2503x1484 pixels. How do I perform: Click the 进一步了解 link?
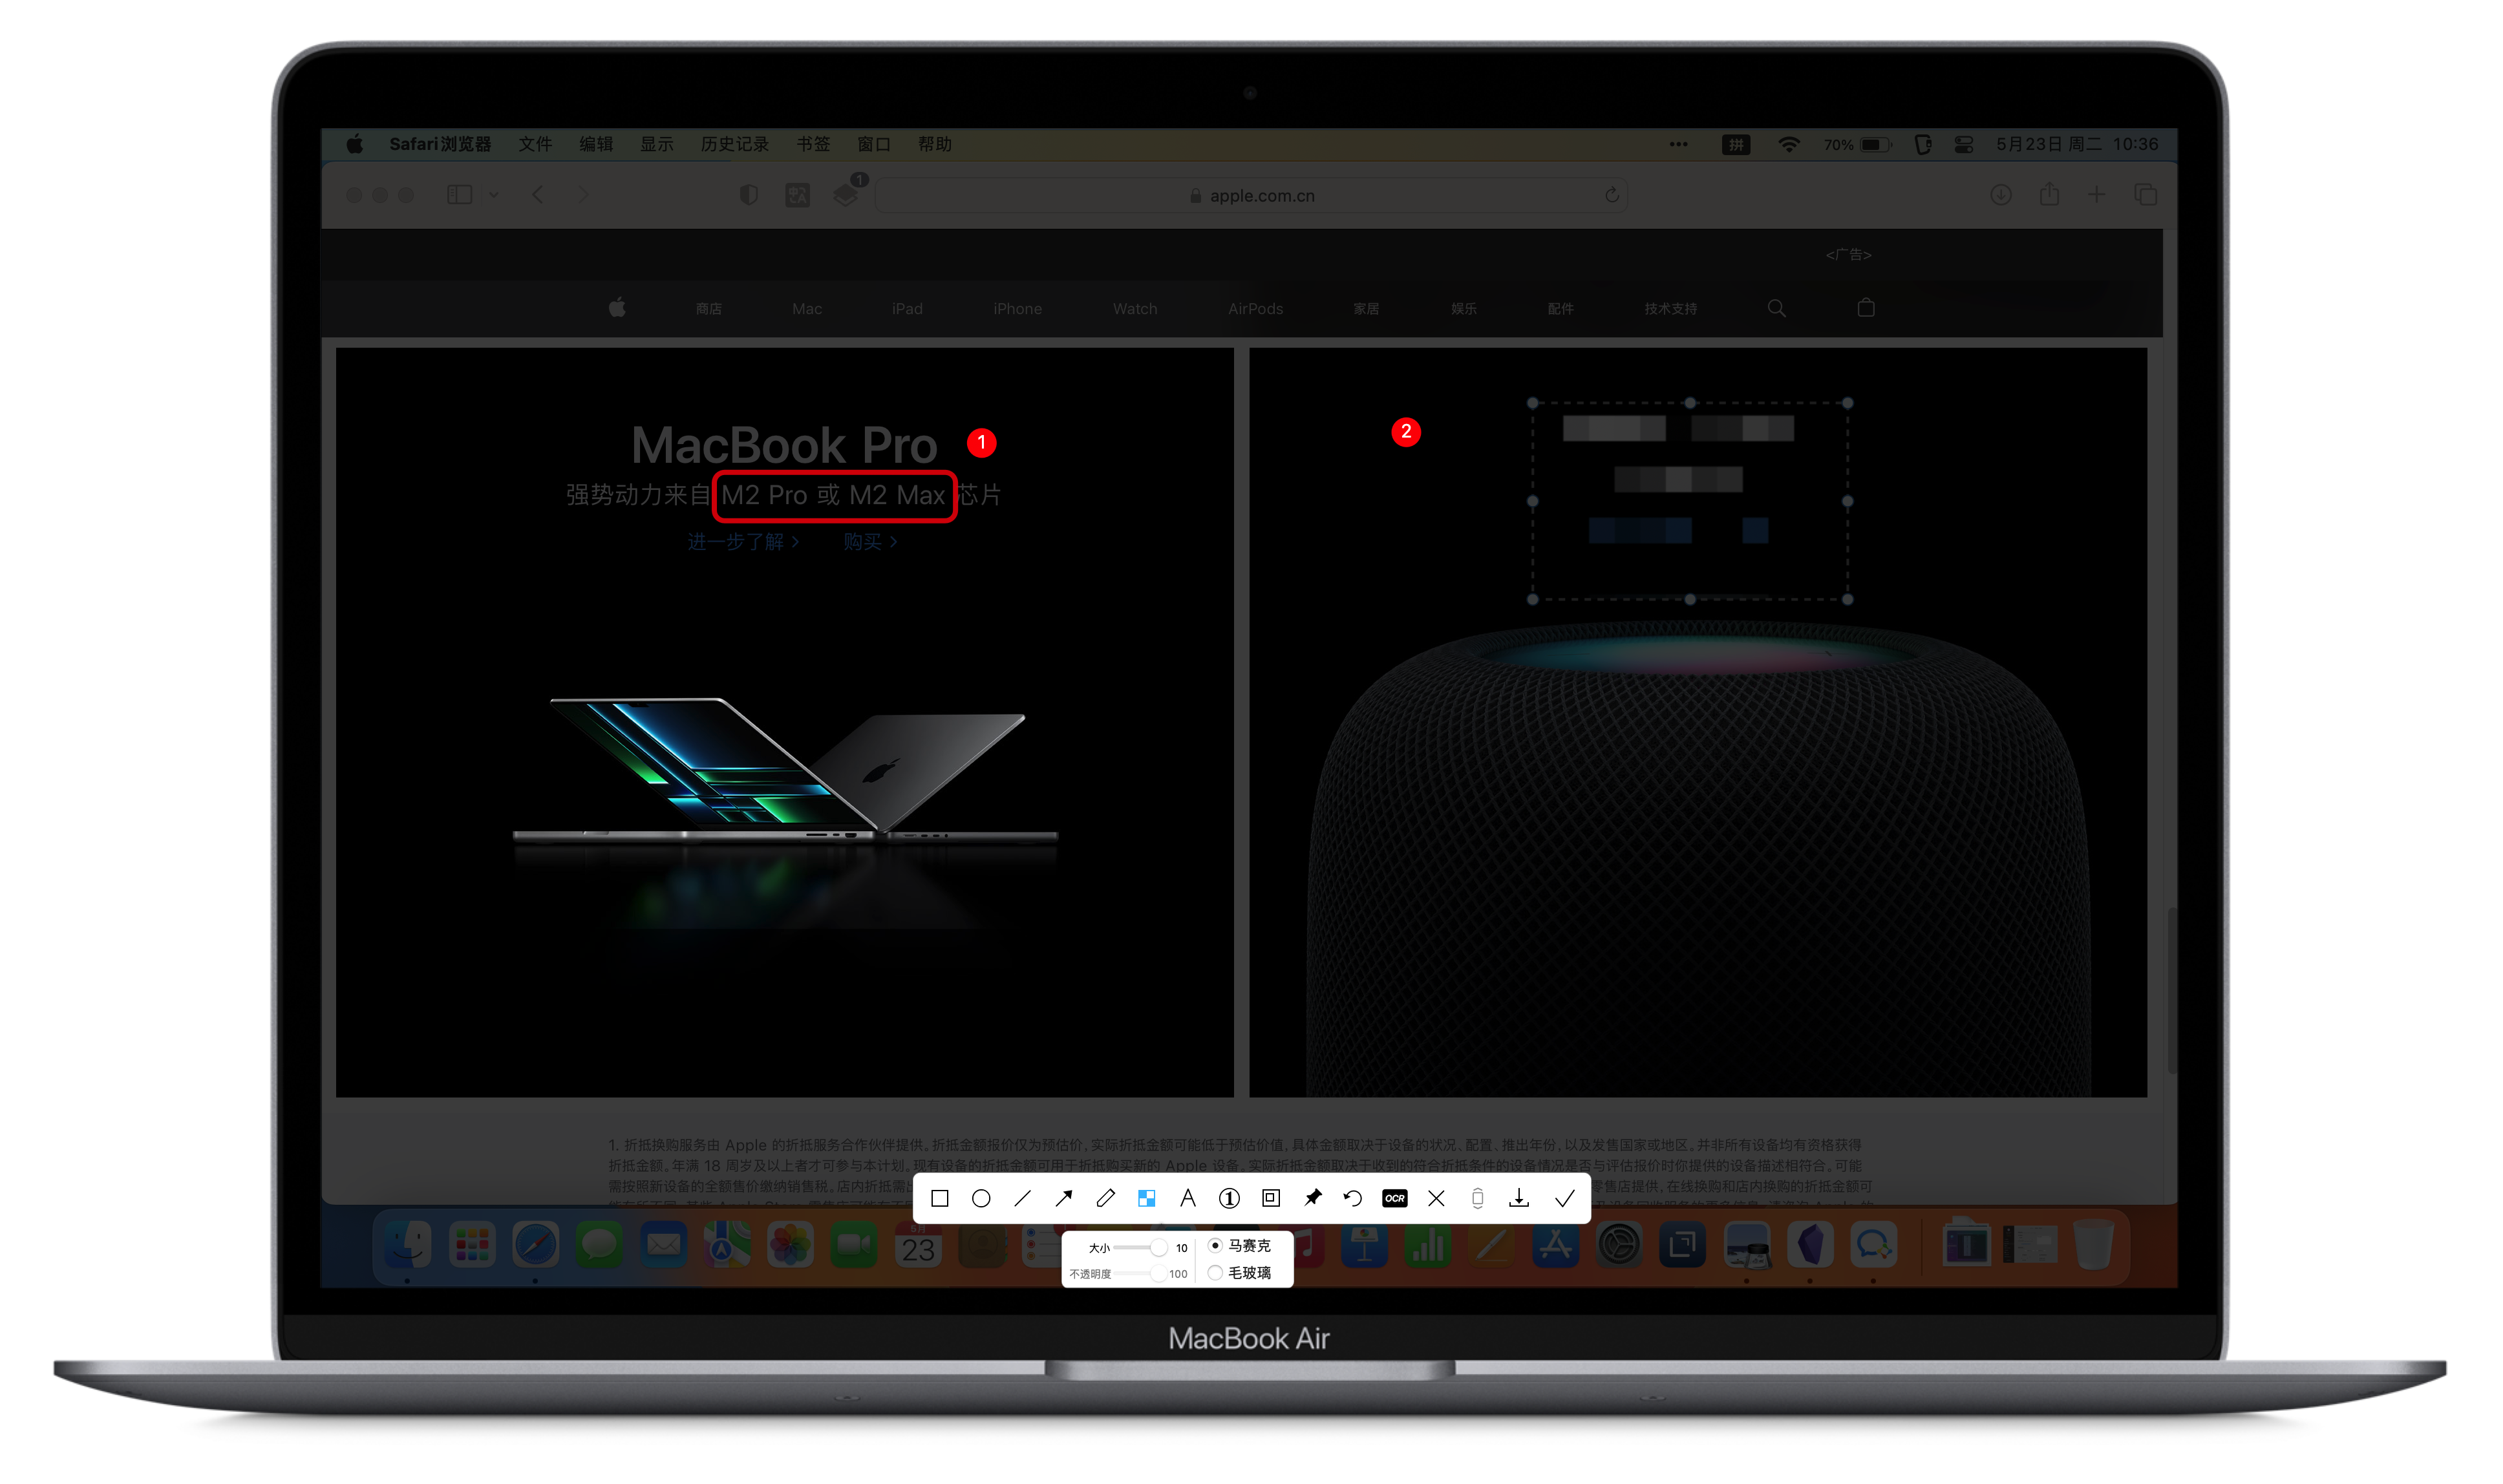click(x=743, y=542)
